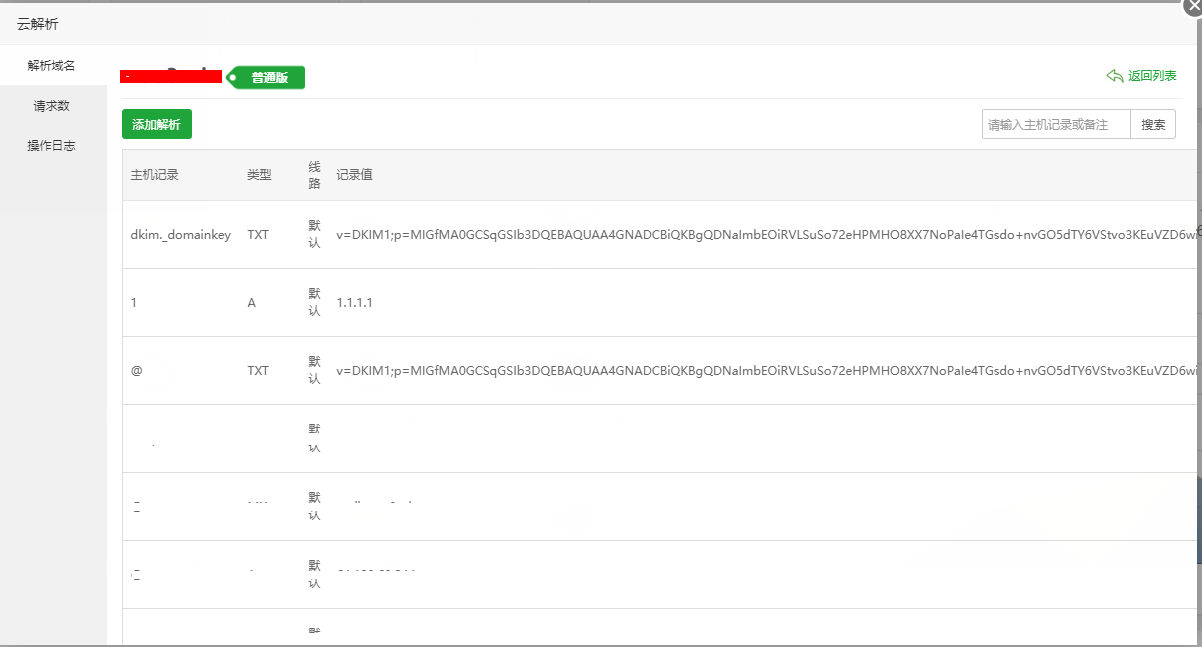This screenshot has width=1202, height=647.
Task: Click the 普通版 version badge
Action: click(x=267, y=77)
